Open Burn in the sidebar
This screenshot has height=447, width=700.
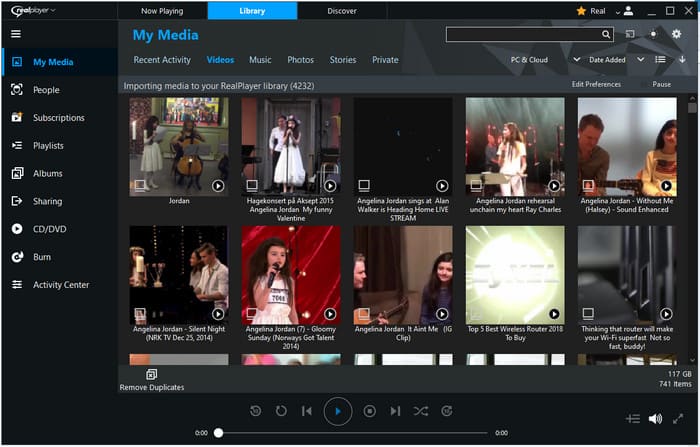42,257
